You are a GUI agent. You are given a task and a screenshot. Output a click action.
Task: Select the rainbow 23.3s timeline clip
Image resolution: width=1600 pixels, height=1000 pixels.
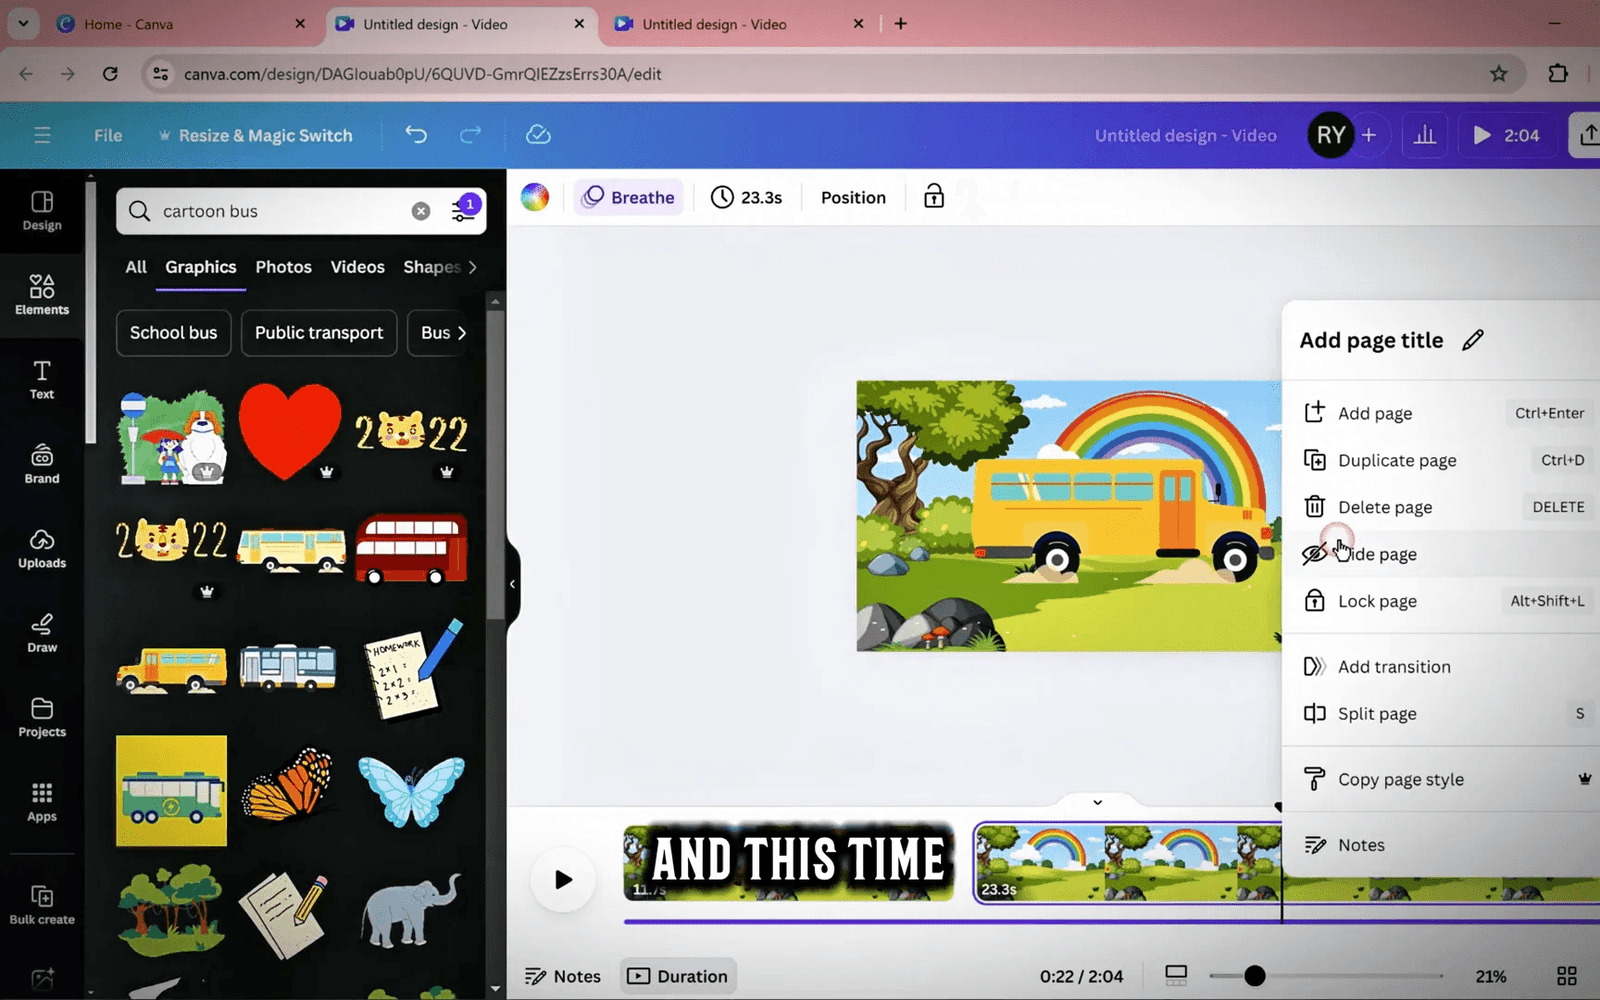pyautogui.click(x=1128, y=862)
